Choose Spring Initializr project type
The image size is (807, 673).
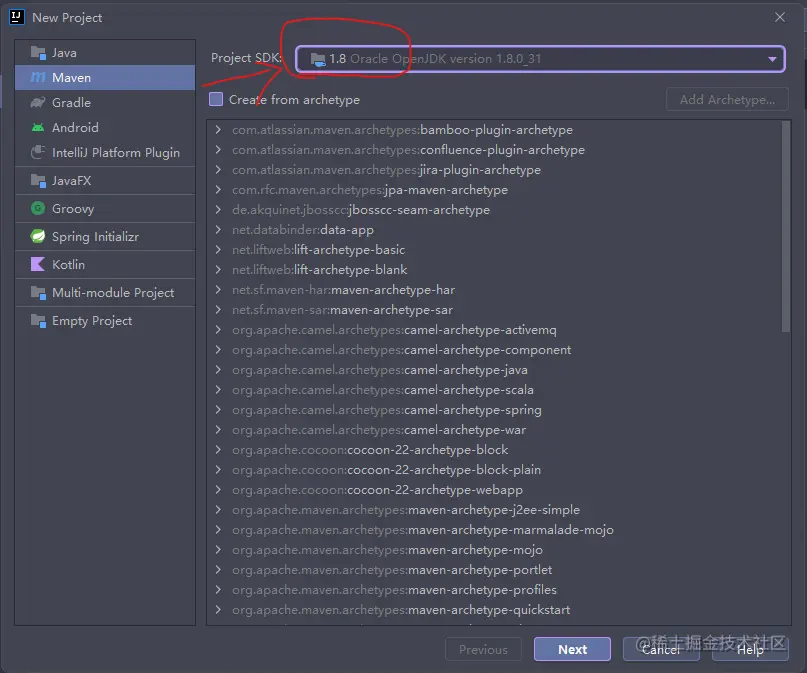105,236
